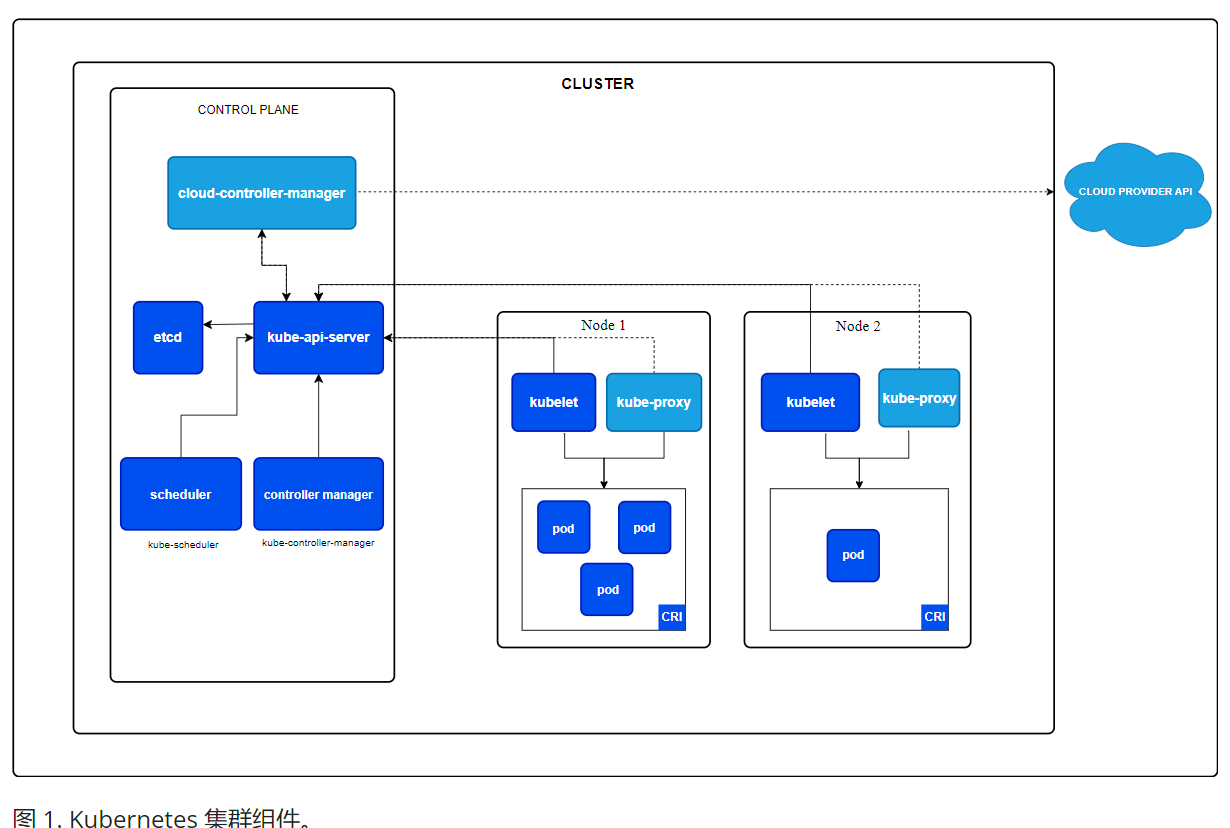The height and width of the screenshot is (828, 1230).
Task: Click the cloud-controller-manager box
Action: [261, 193]
